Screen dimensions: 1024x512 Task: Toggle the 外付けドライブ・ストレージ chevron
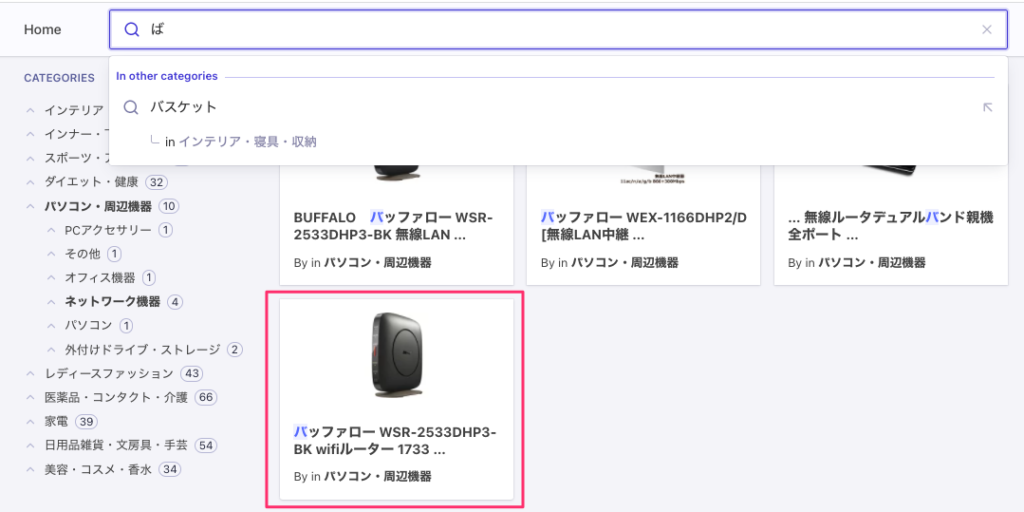[x=51, y=349]
